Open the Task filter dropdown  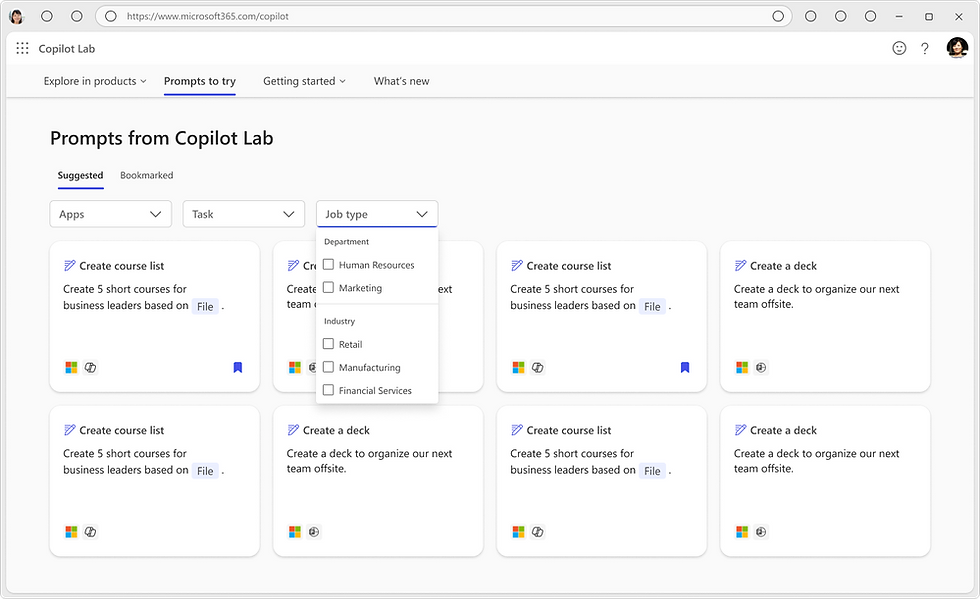tap(243, 214)
